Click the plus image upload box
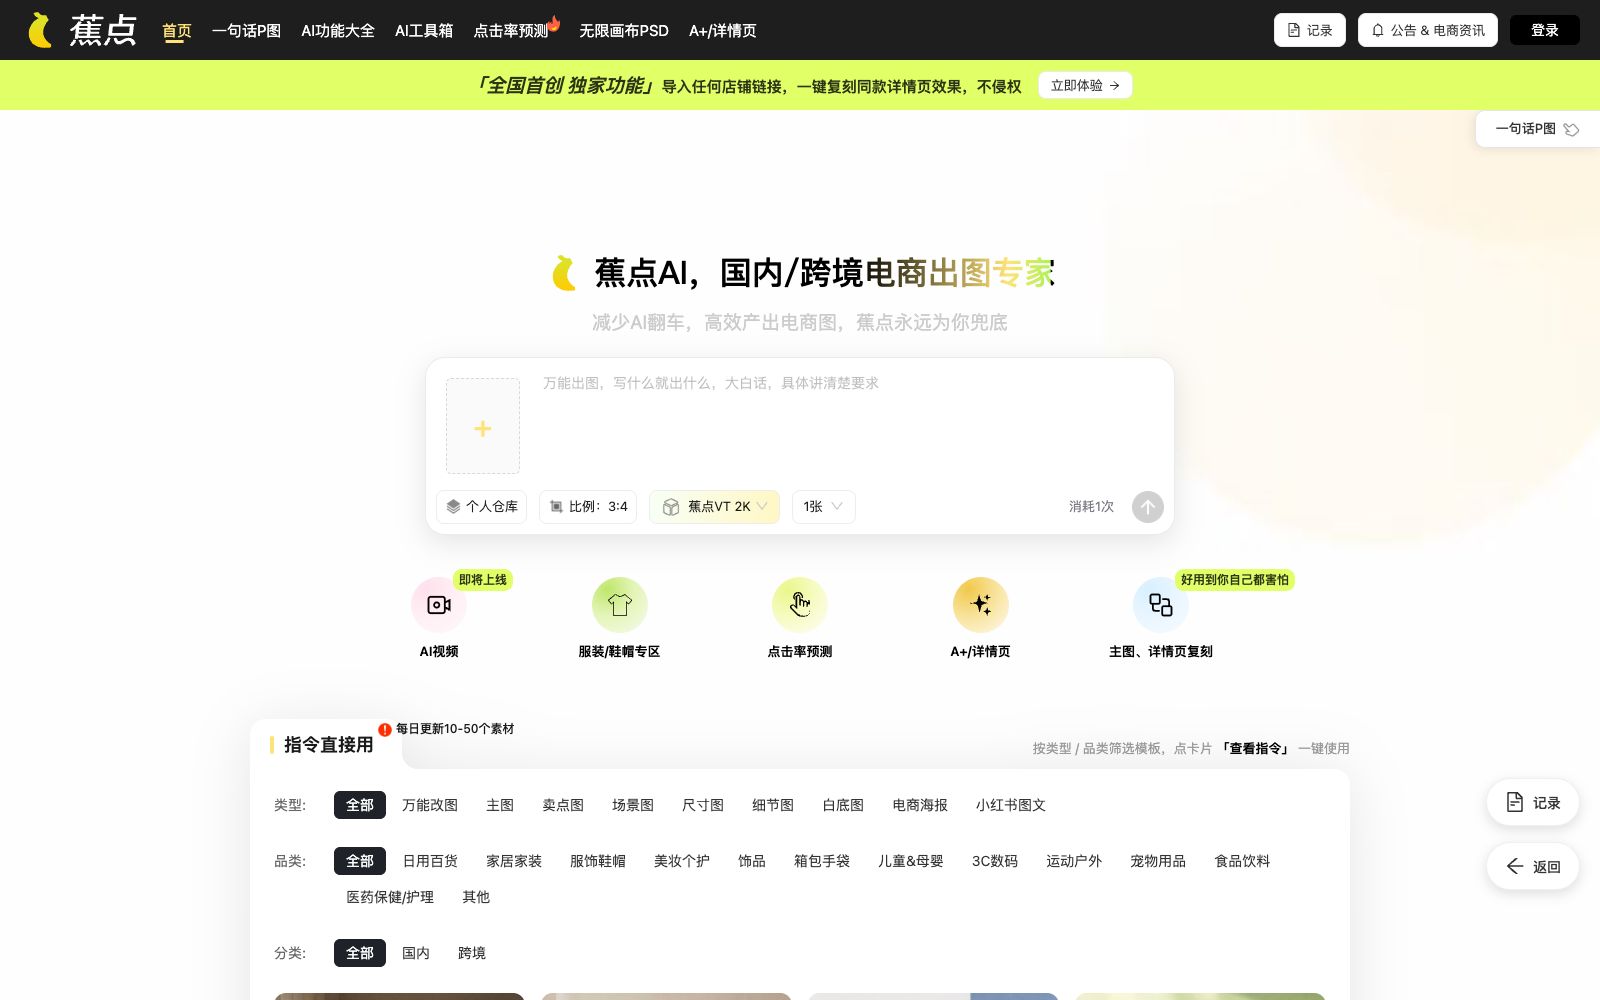 tap(483, 426)
